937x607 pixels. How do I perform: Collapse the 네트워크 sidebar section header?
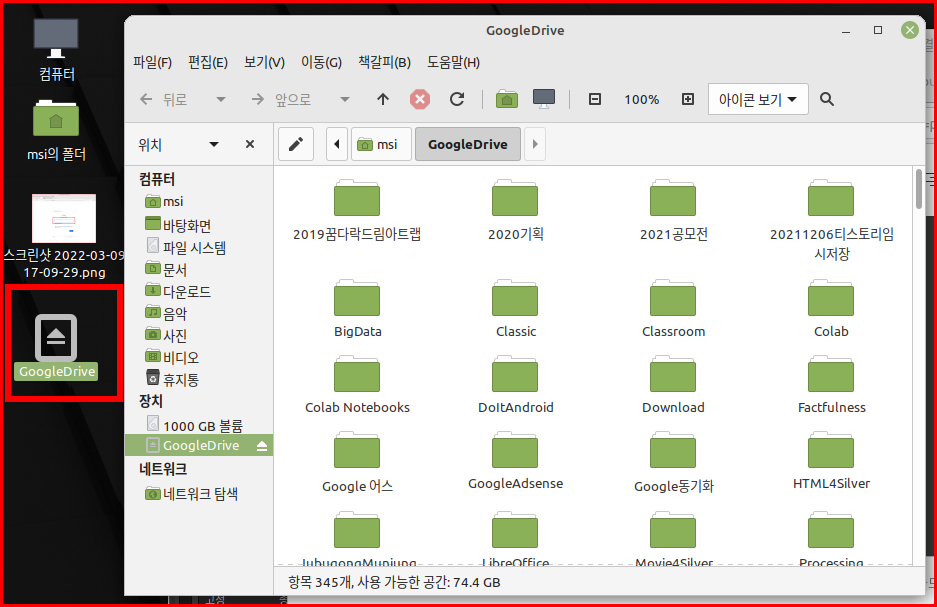163,470
